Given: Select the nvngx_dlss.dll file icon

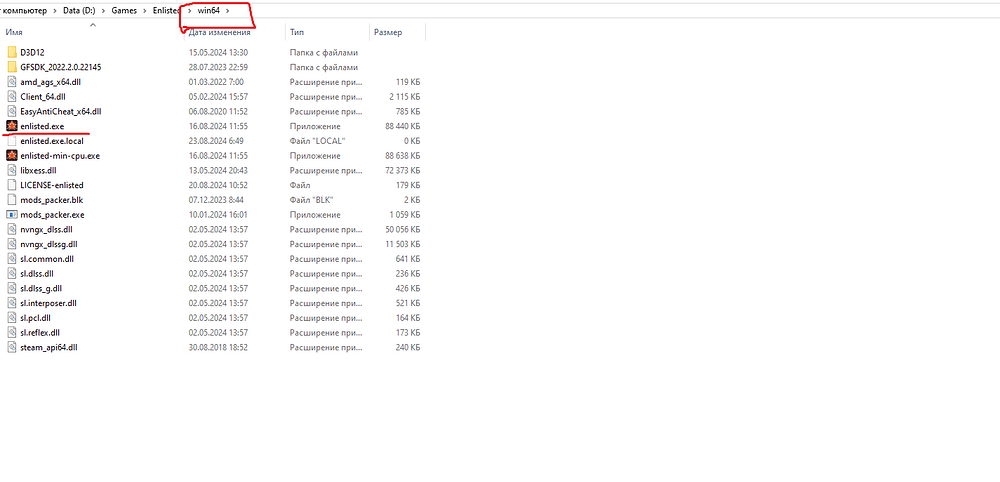Looking at the screenshot, I should click(x=12, y=229).
